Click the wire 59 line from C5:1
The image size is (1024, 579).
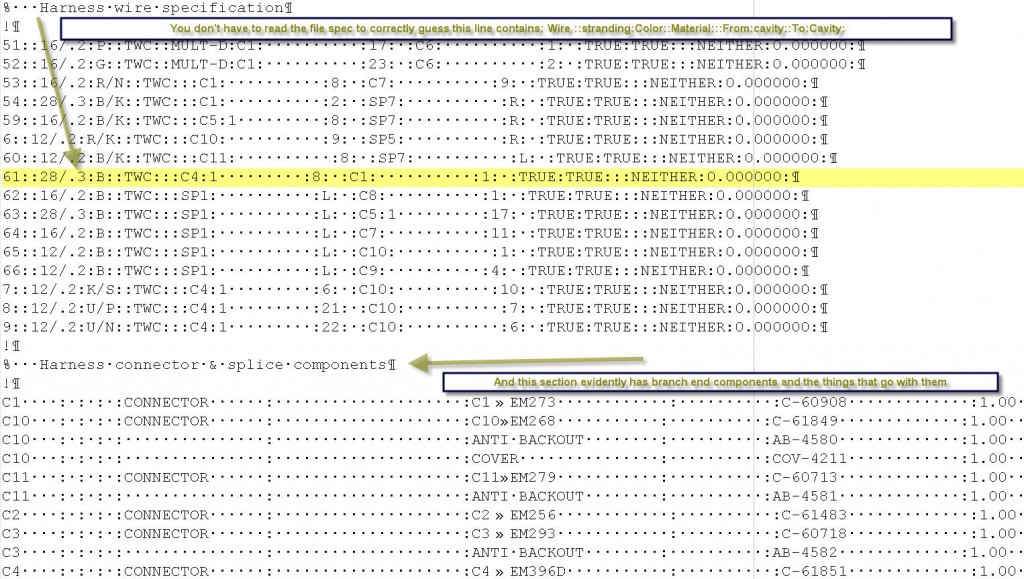click(x=400, y=120)
